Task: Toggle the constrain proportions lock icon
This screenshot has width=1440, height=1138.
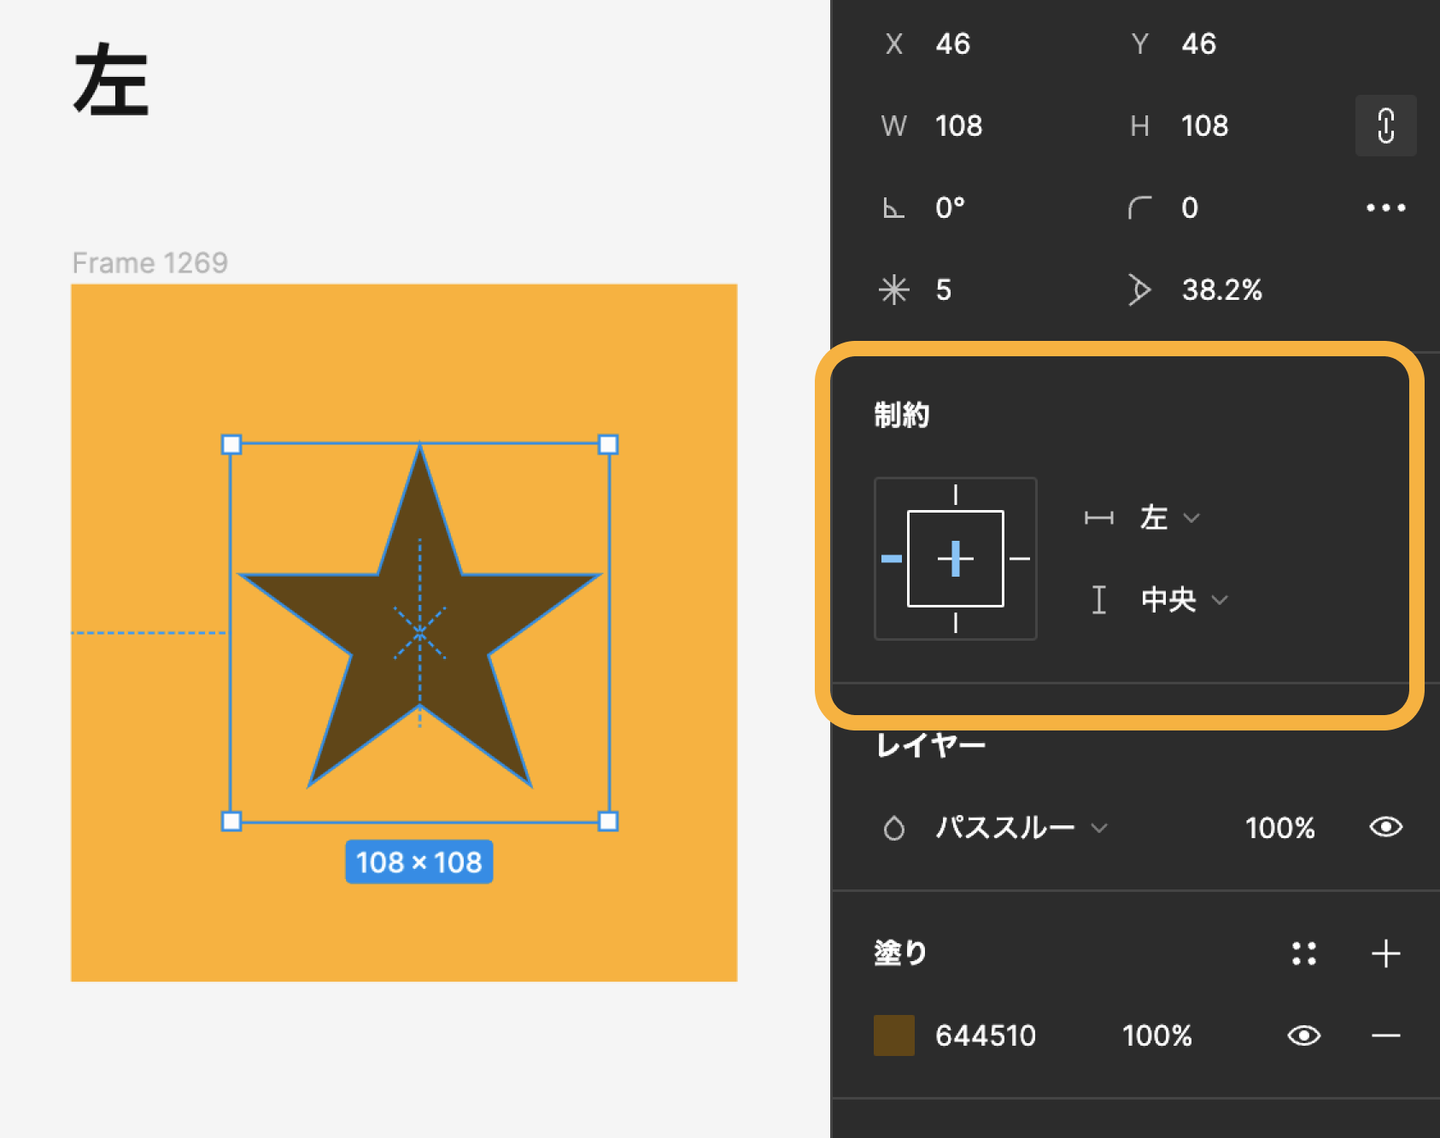Action: (x=1385, y=126)
